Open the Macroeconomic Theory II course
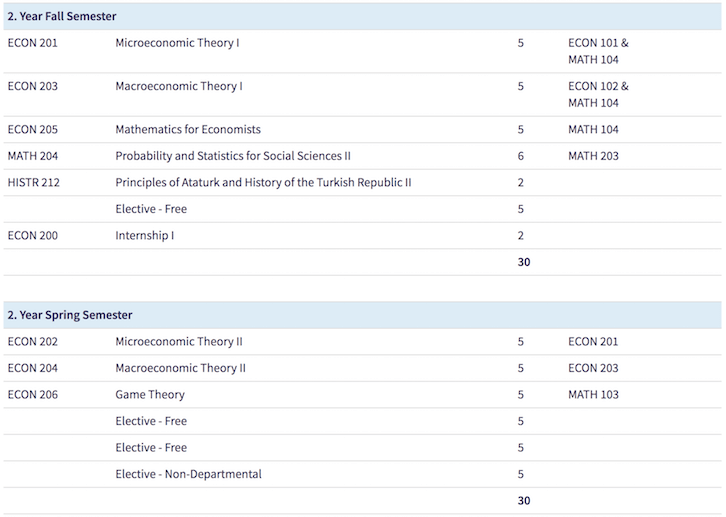 tap(181, 368)
